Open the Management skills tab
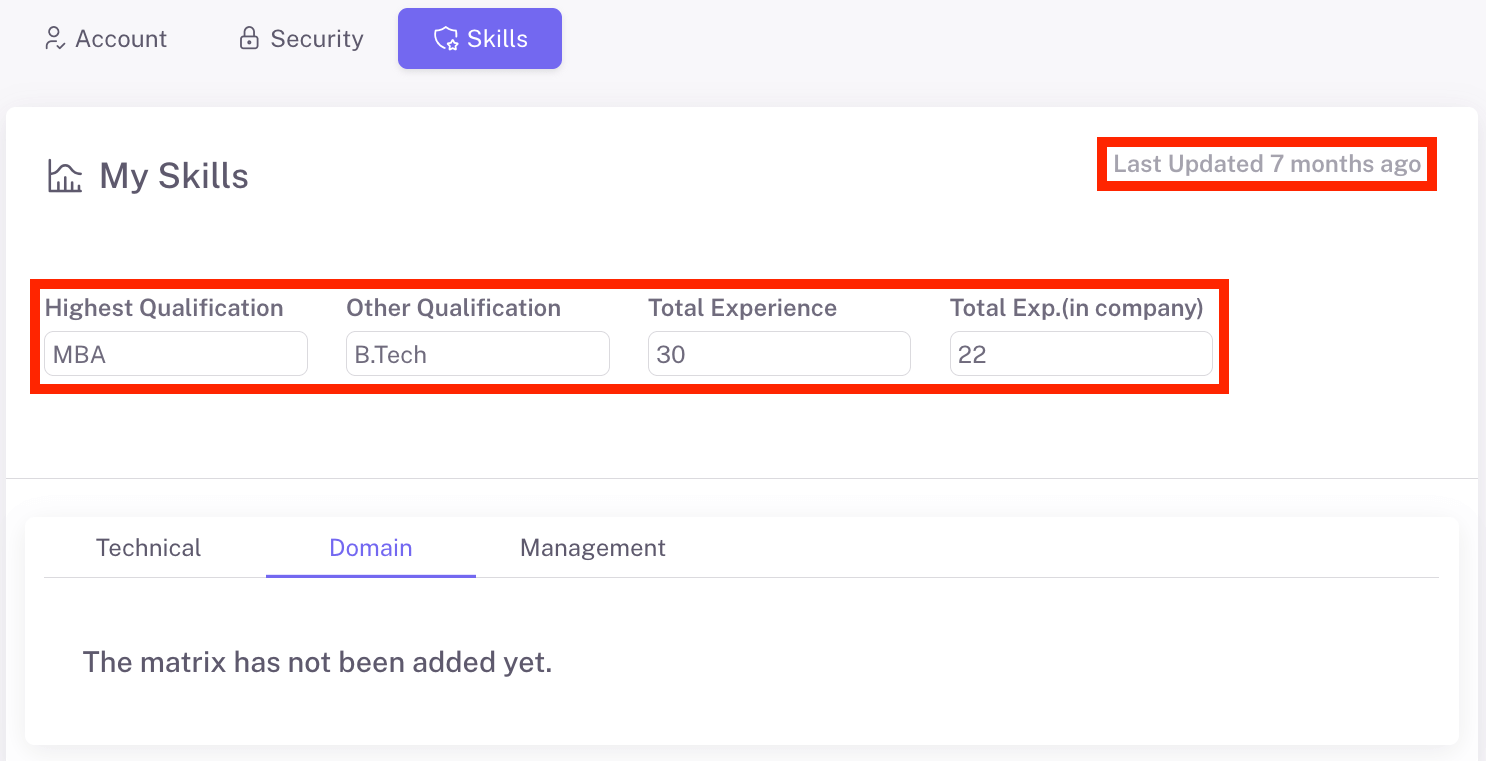 coord(592,548)
